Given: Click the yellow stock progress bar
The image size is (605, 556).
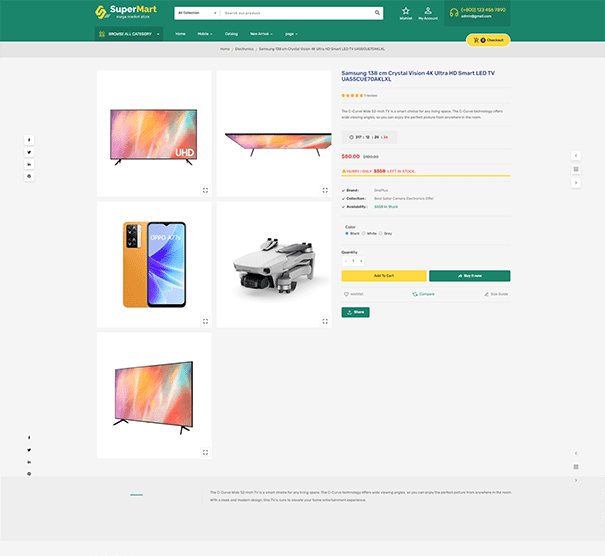Looking at the screenshot, I should click(426, 176).
